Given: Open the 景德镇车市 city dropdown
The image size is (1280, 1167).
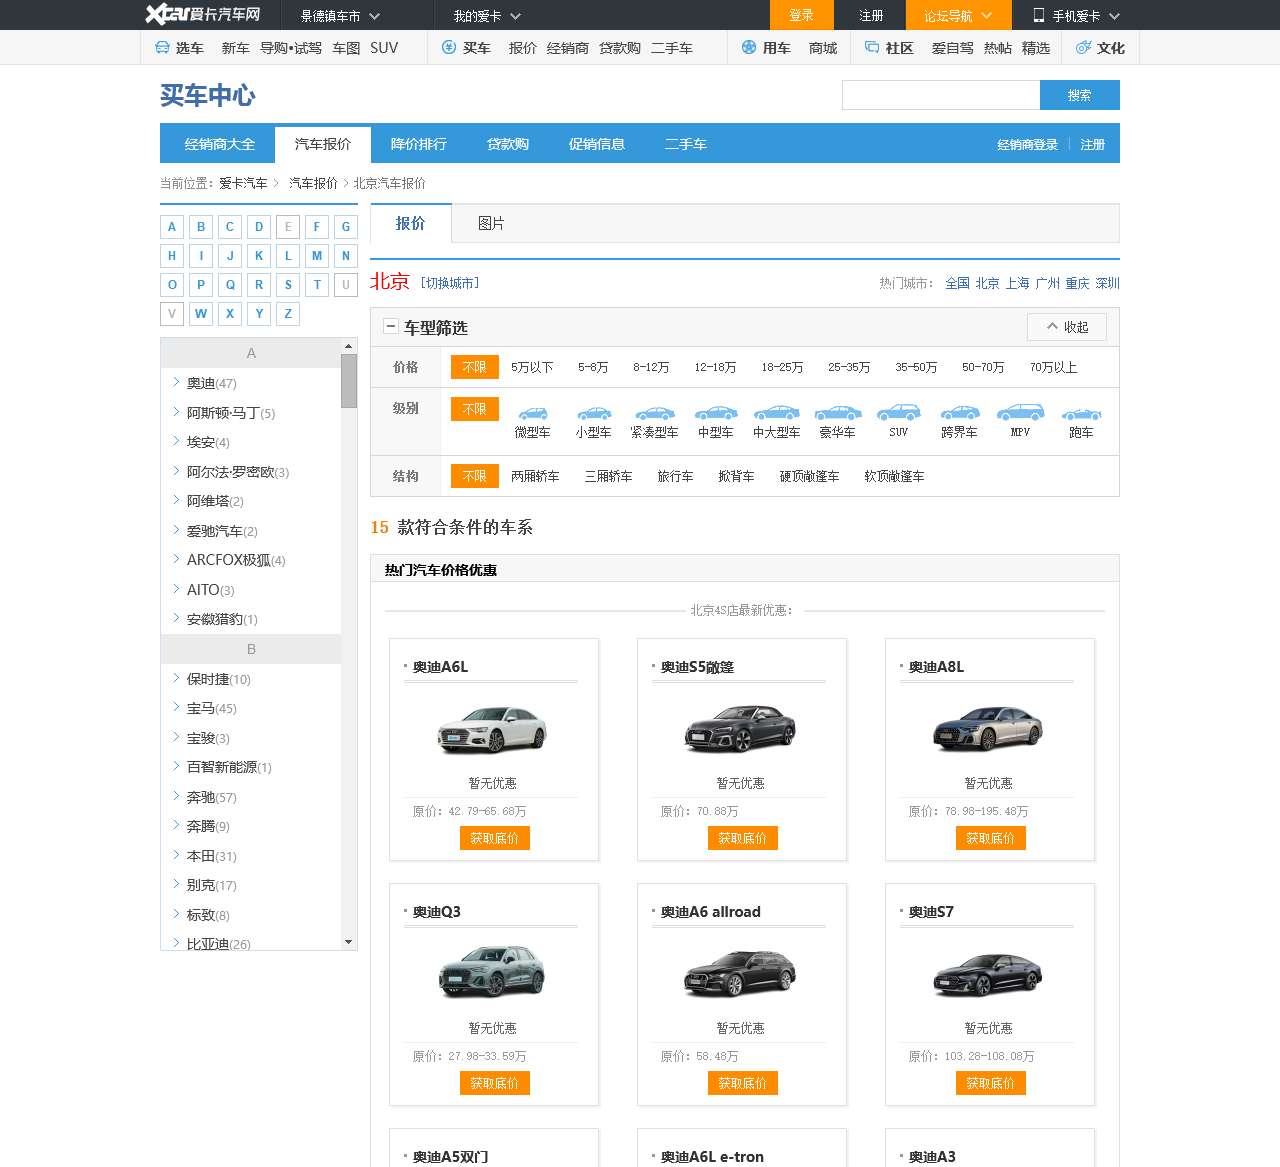Looking at the screenshot, I should click(x=340, y=16).
